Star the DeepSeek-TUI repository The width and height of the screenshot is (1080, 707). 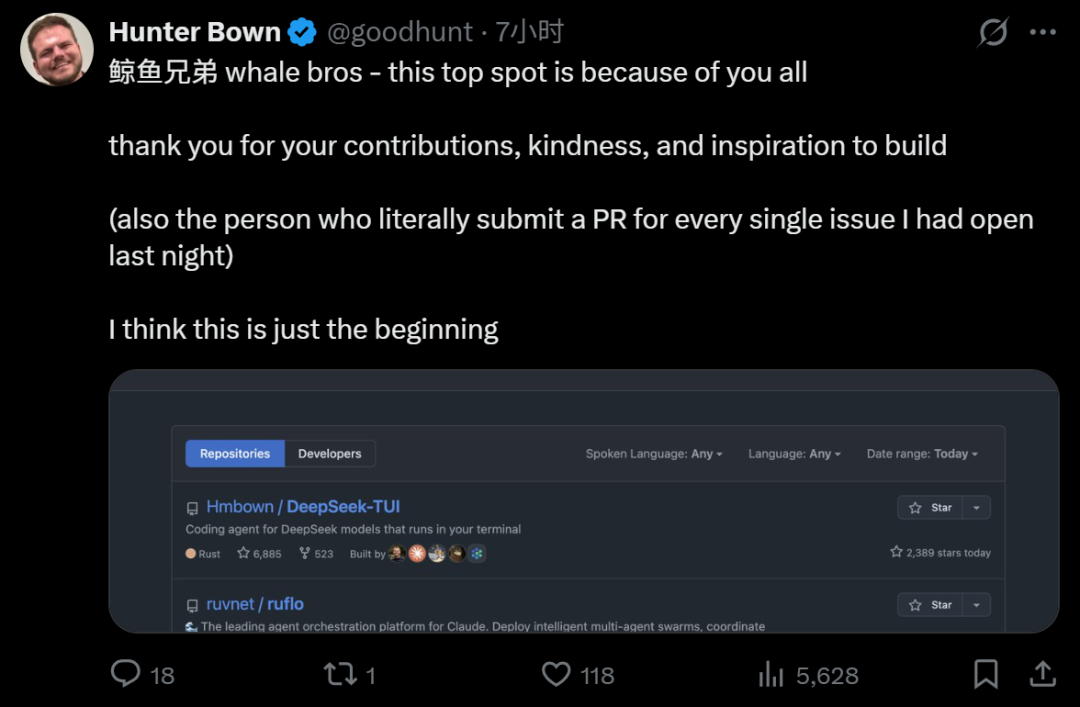[x=930, y=508]
